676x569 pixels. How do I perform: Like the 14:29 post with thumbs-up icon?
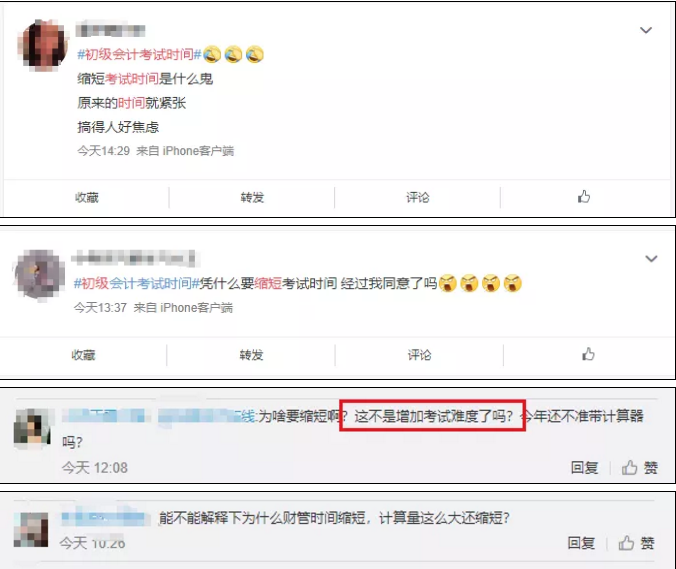pyautogui.click(x=584, y=197)
